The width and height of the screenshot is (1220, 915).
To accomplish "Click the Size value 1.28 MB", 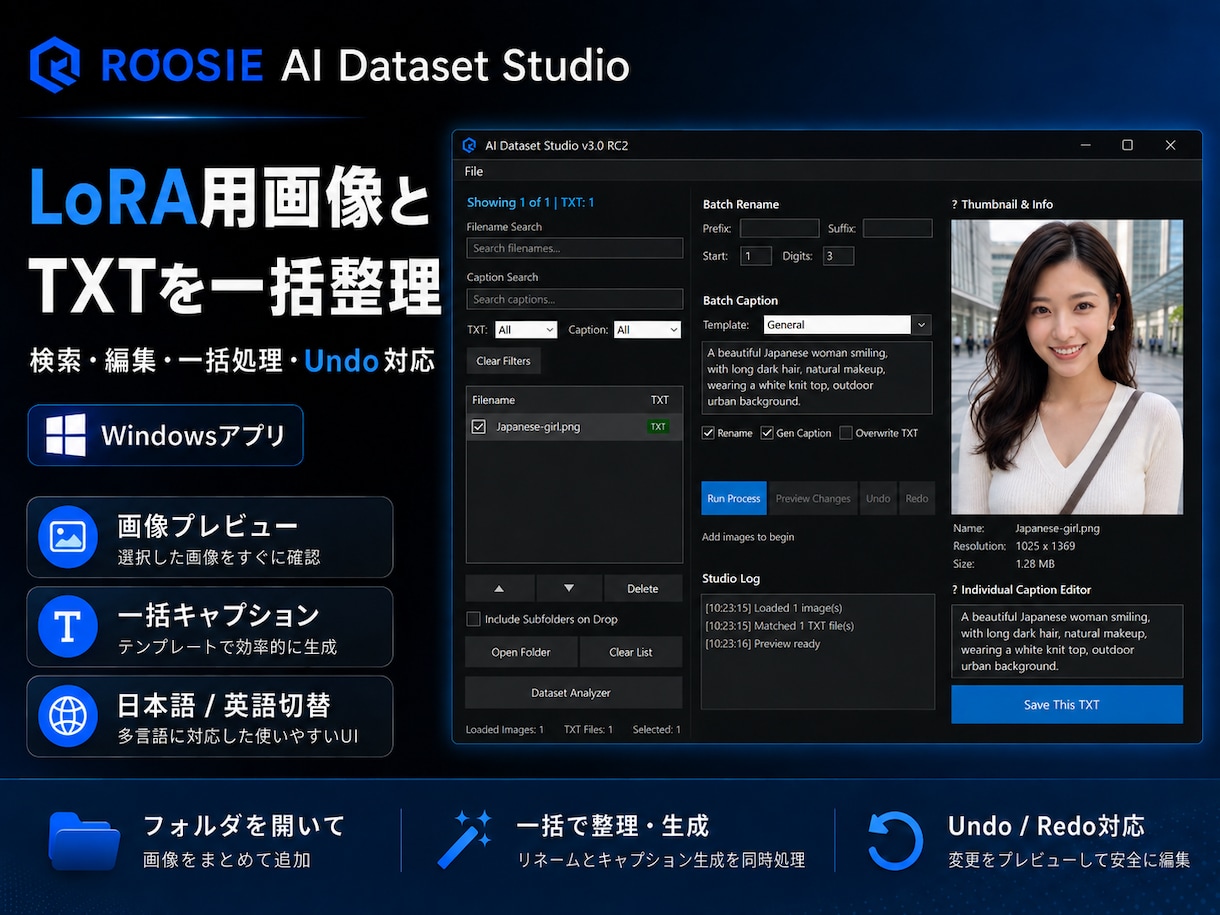I will pyautogui.click(x=1036, y=564).
